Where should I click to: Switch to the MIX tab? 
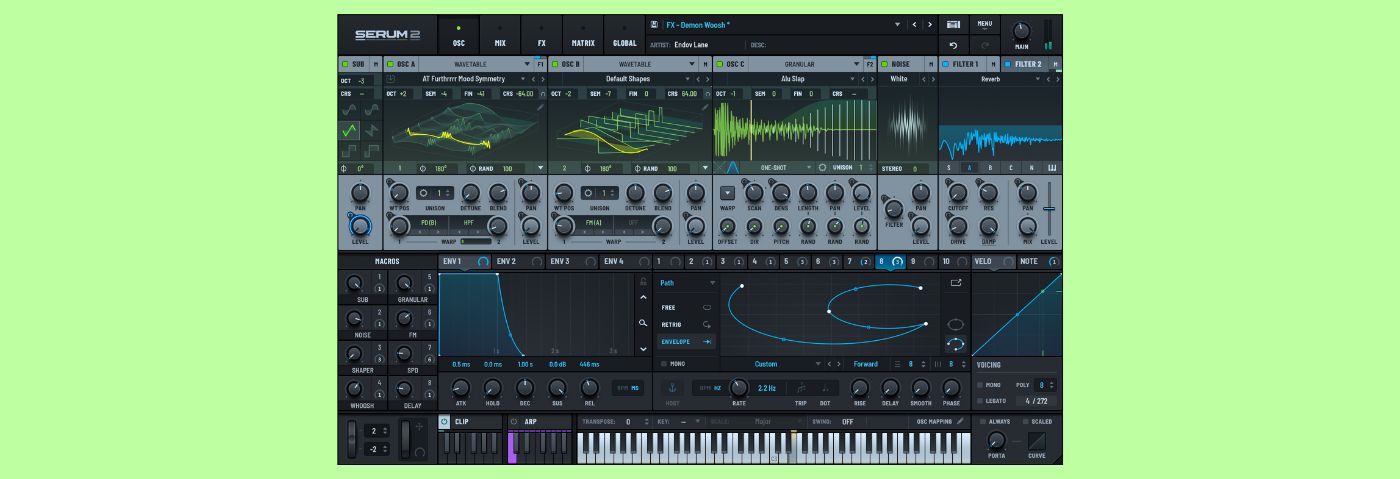pos(500,36)
